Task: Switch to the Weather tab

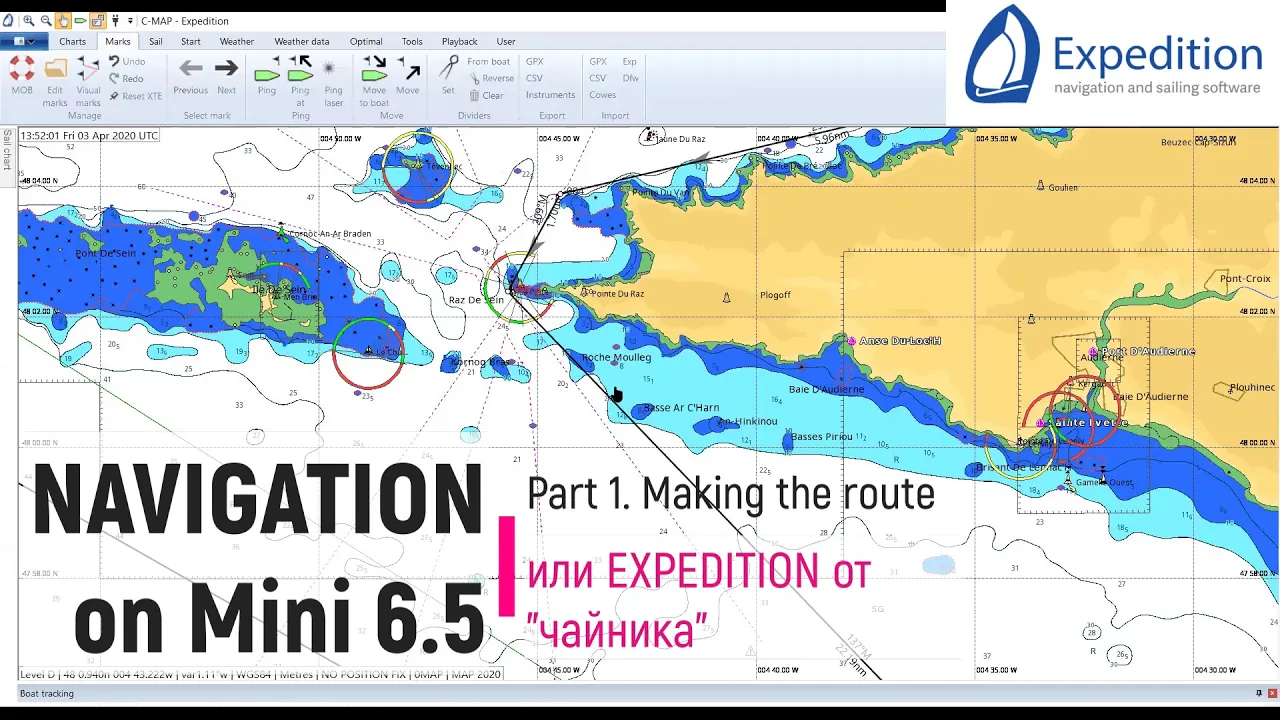Action: (x=237, y=41)
